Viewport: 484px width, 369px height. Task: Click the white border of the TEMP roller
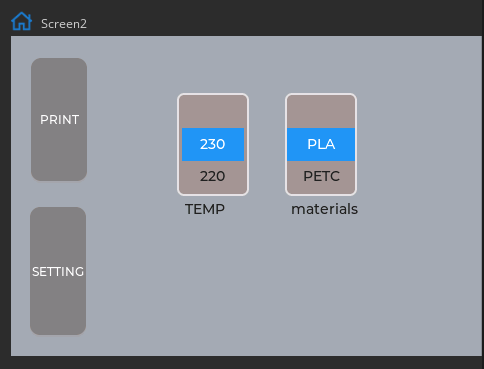178,144
